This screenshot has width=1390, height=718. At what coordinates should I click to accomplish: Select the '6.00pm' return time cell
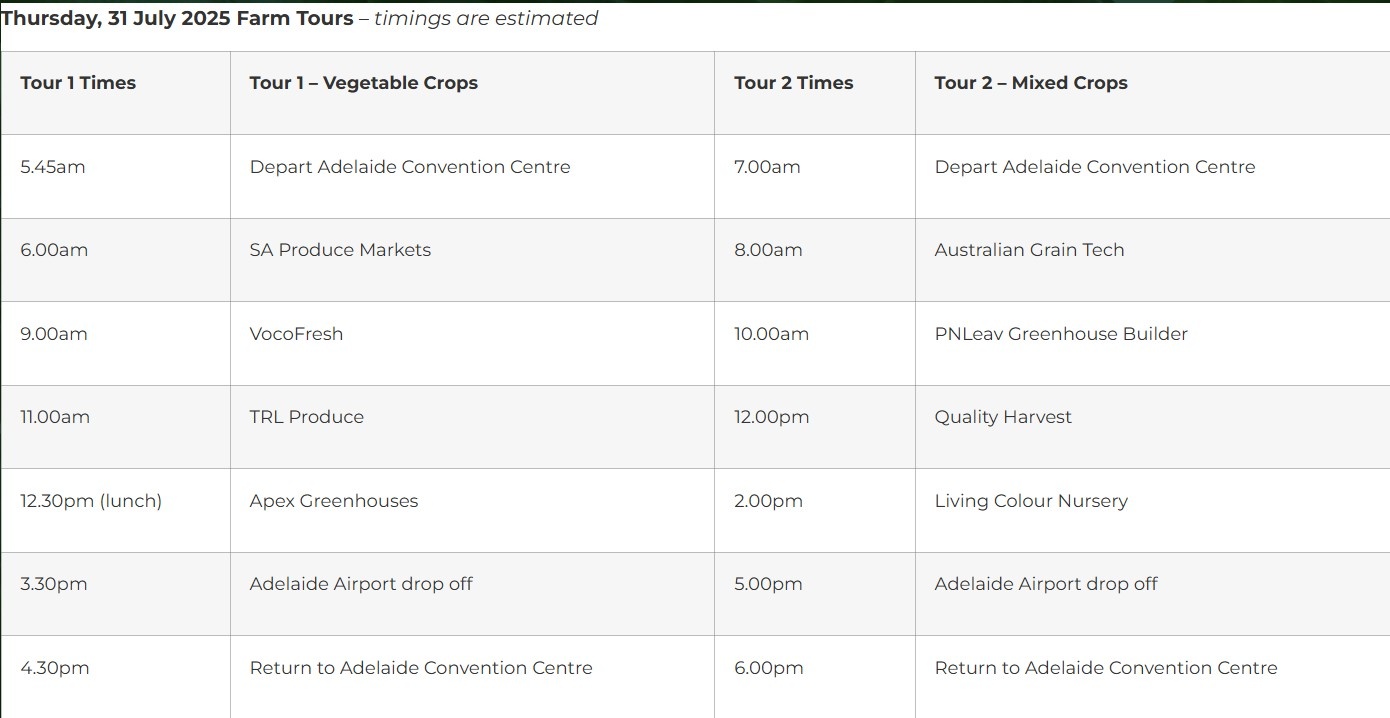pos(769,668)
